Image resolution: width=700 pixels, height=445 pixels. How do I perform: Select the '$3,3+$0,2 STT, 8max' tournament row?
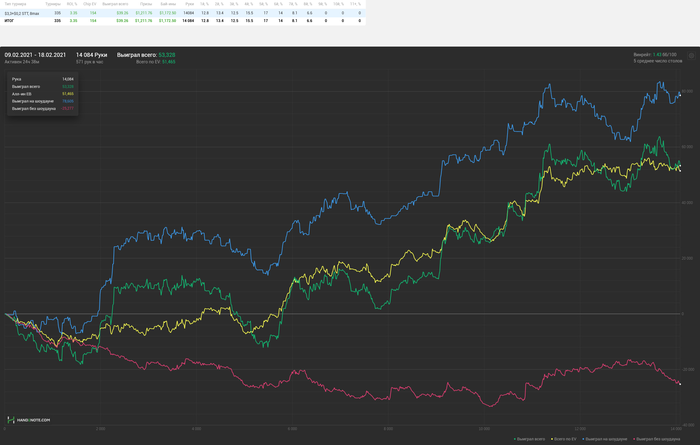183,13
